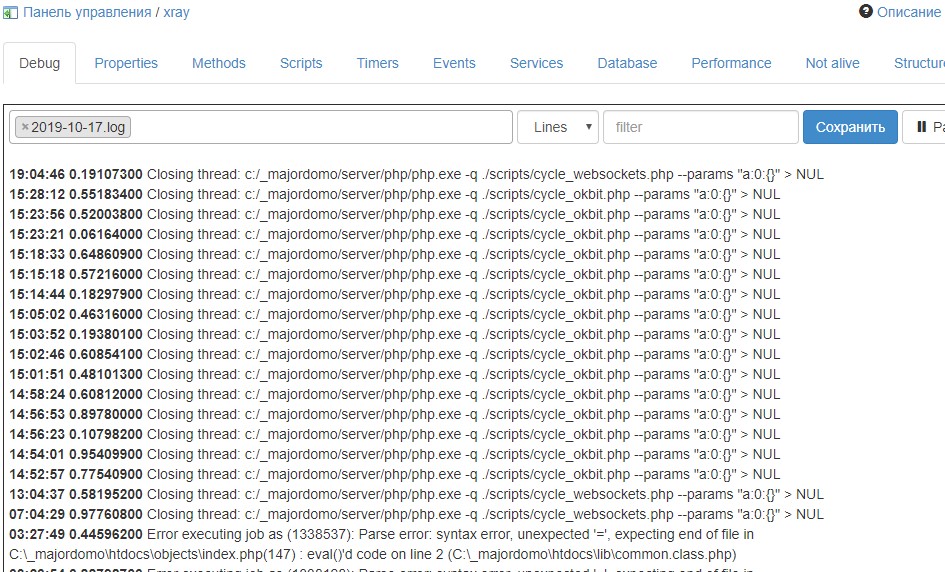The image size is (945, 572).
Task: Open the Services tab
Action: pyautogui.click(x=536, y=63)
